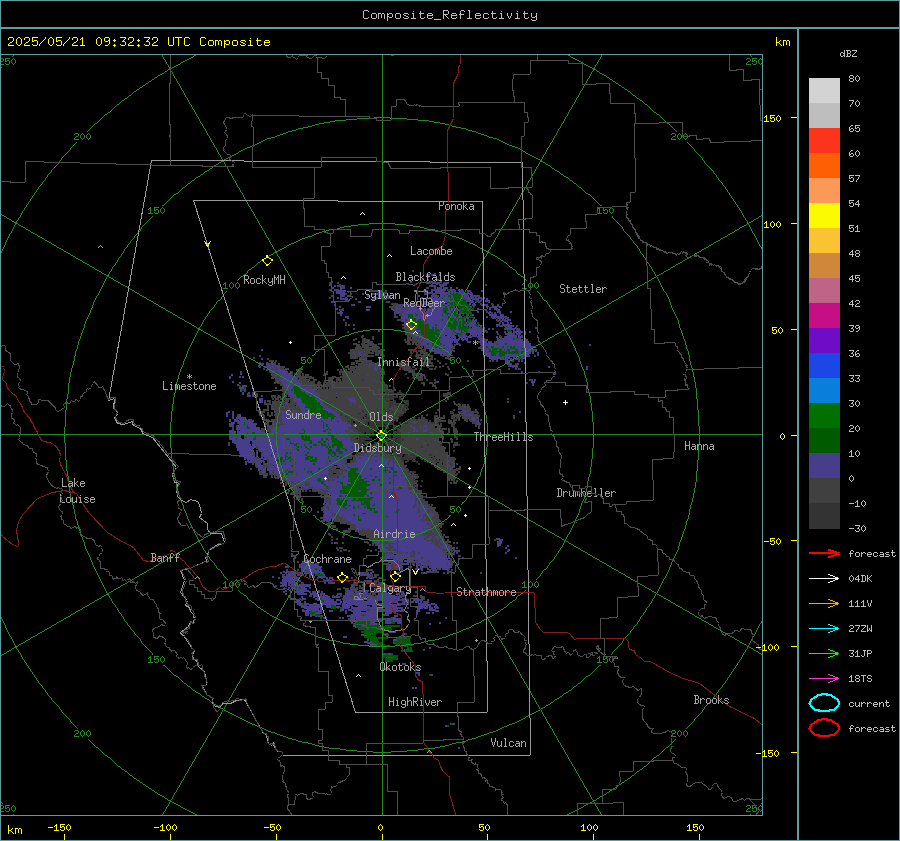Click the RockyMH location label
Screen dimensions: 900x841
tap(264, 280)
